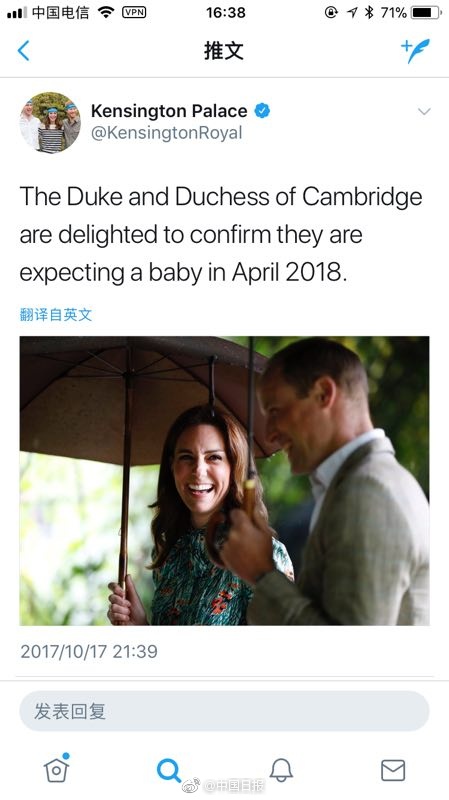
Task: Click the 2017/10/17 21:39 timestamp
Action: click(89, 652)
